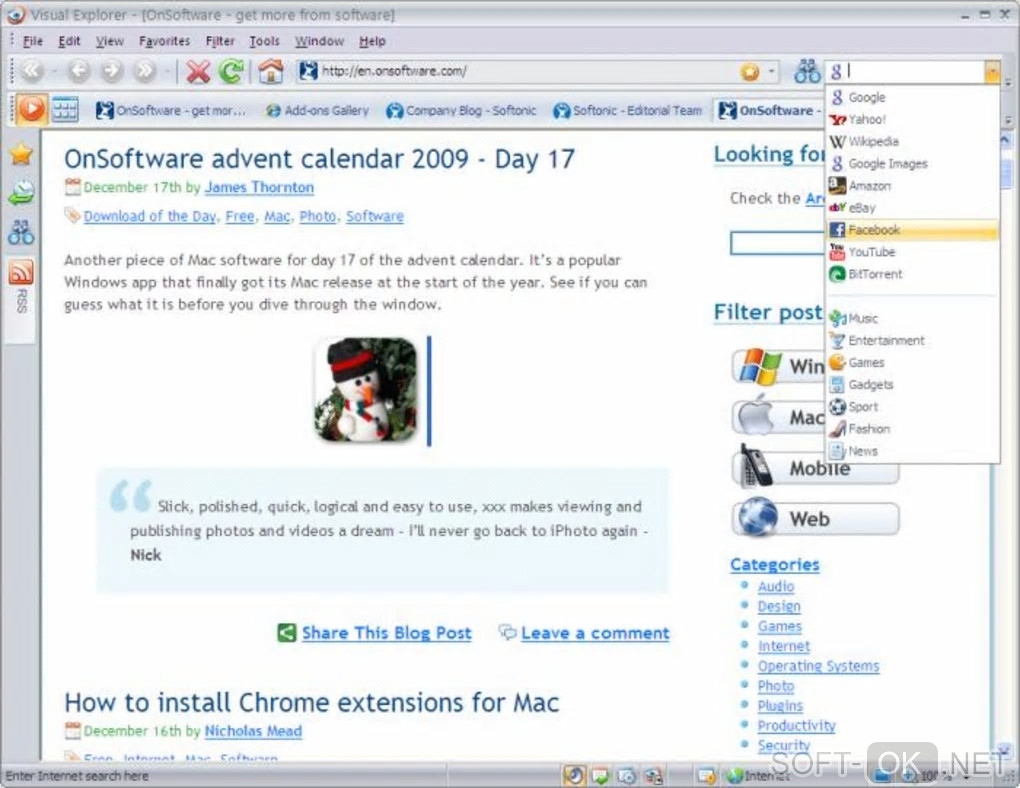The height and width of the screenshot is (788, 1020).
Task: Open the Productivity category link
Action: [796, 726]
